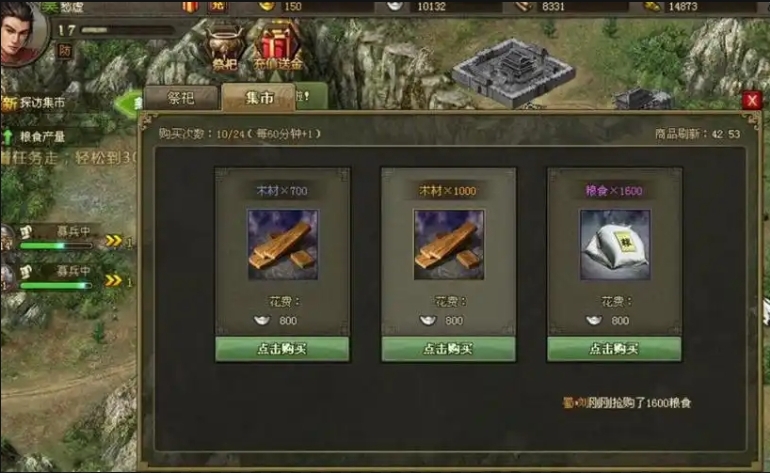
Task: Click the green 粮食产量 up arrow
Action: point(7,137)
